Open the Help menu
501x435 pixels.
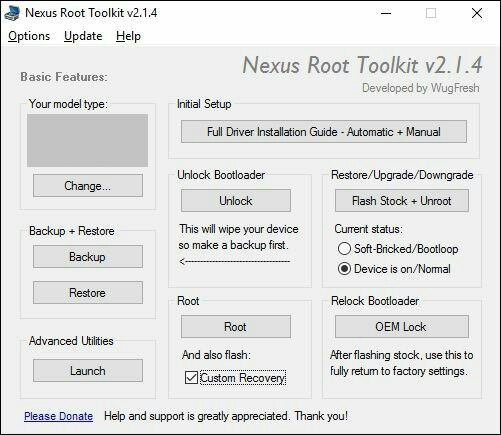[128, 36]
